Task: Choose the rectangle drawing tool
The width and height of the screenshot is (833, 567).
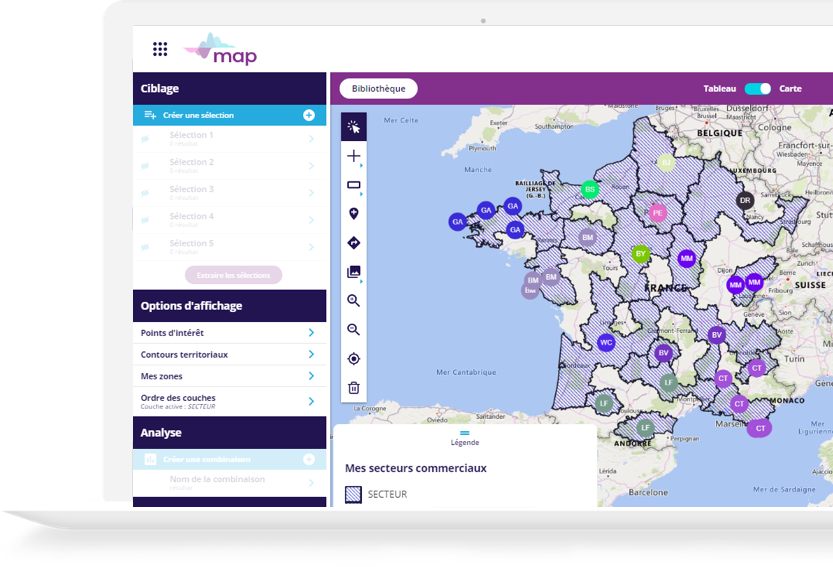Action: (x=353, y=185)
